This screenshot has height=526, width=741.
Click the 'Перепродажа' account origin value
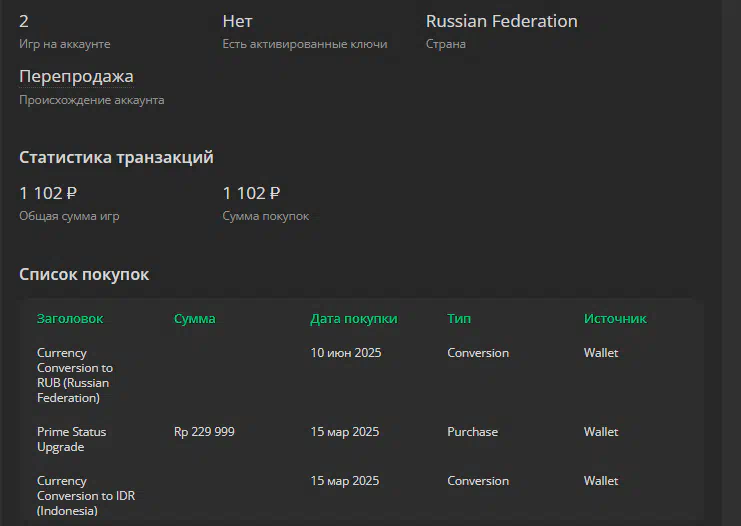click(x=76, y=77)
